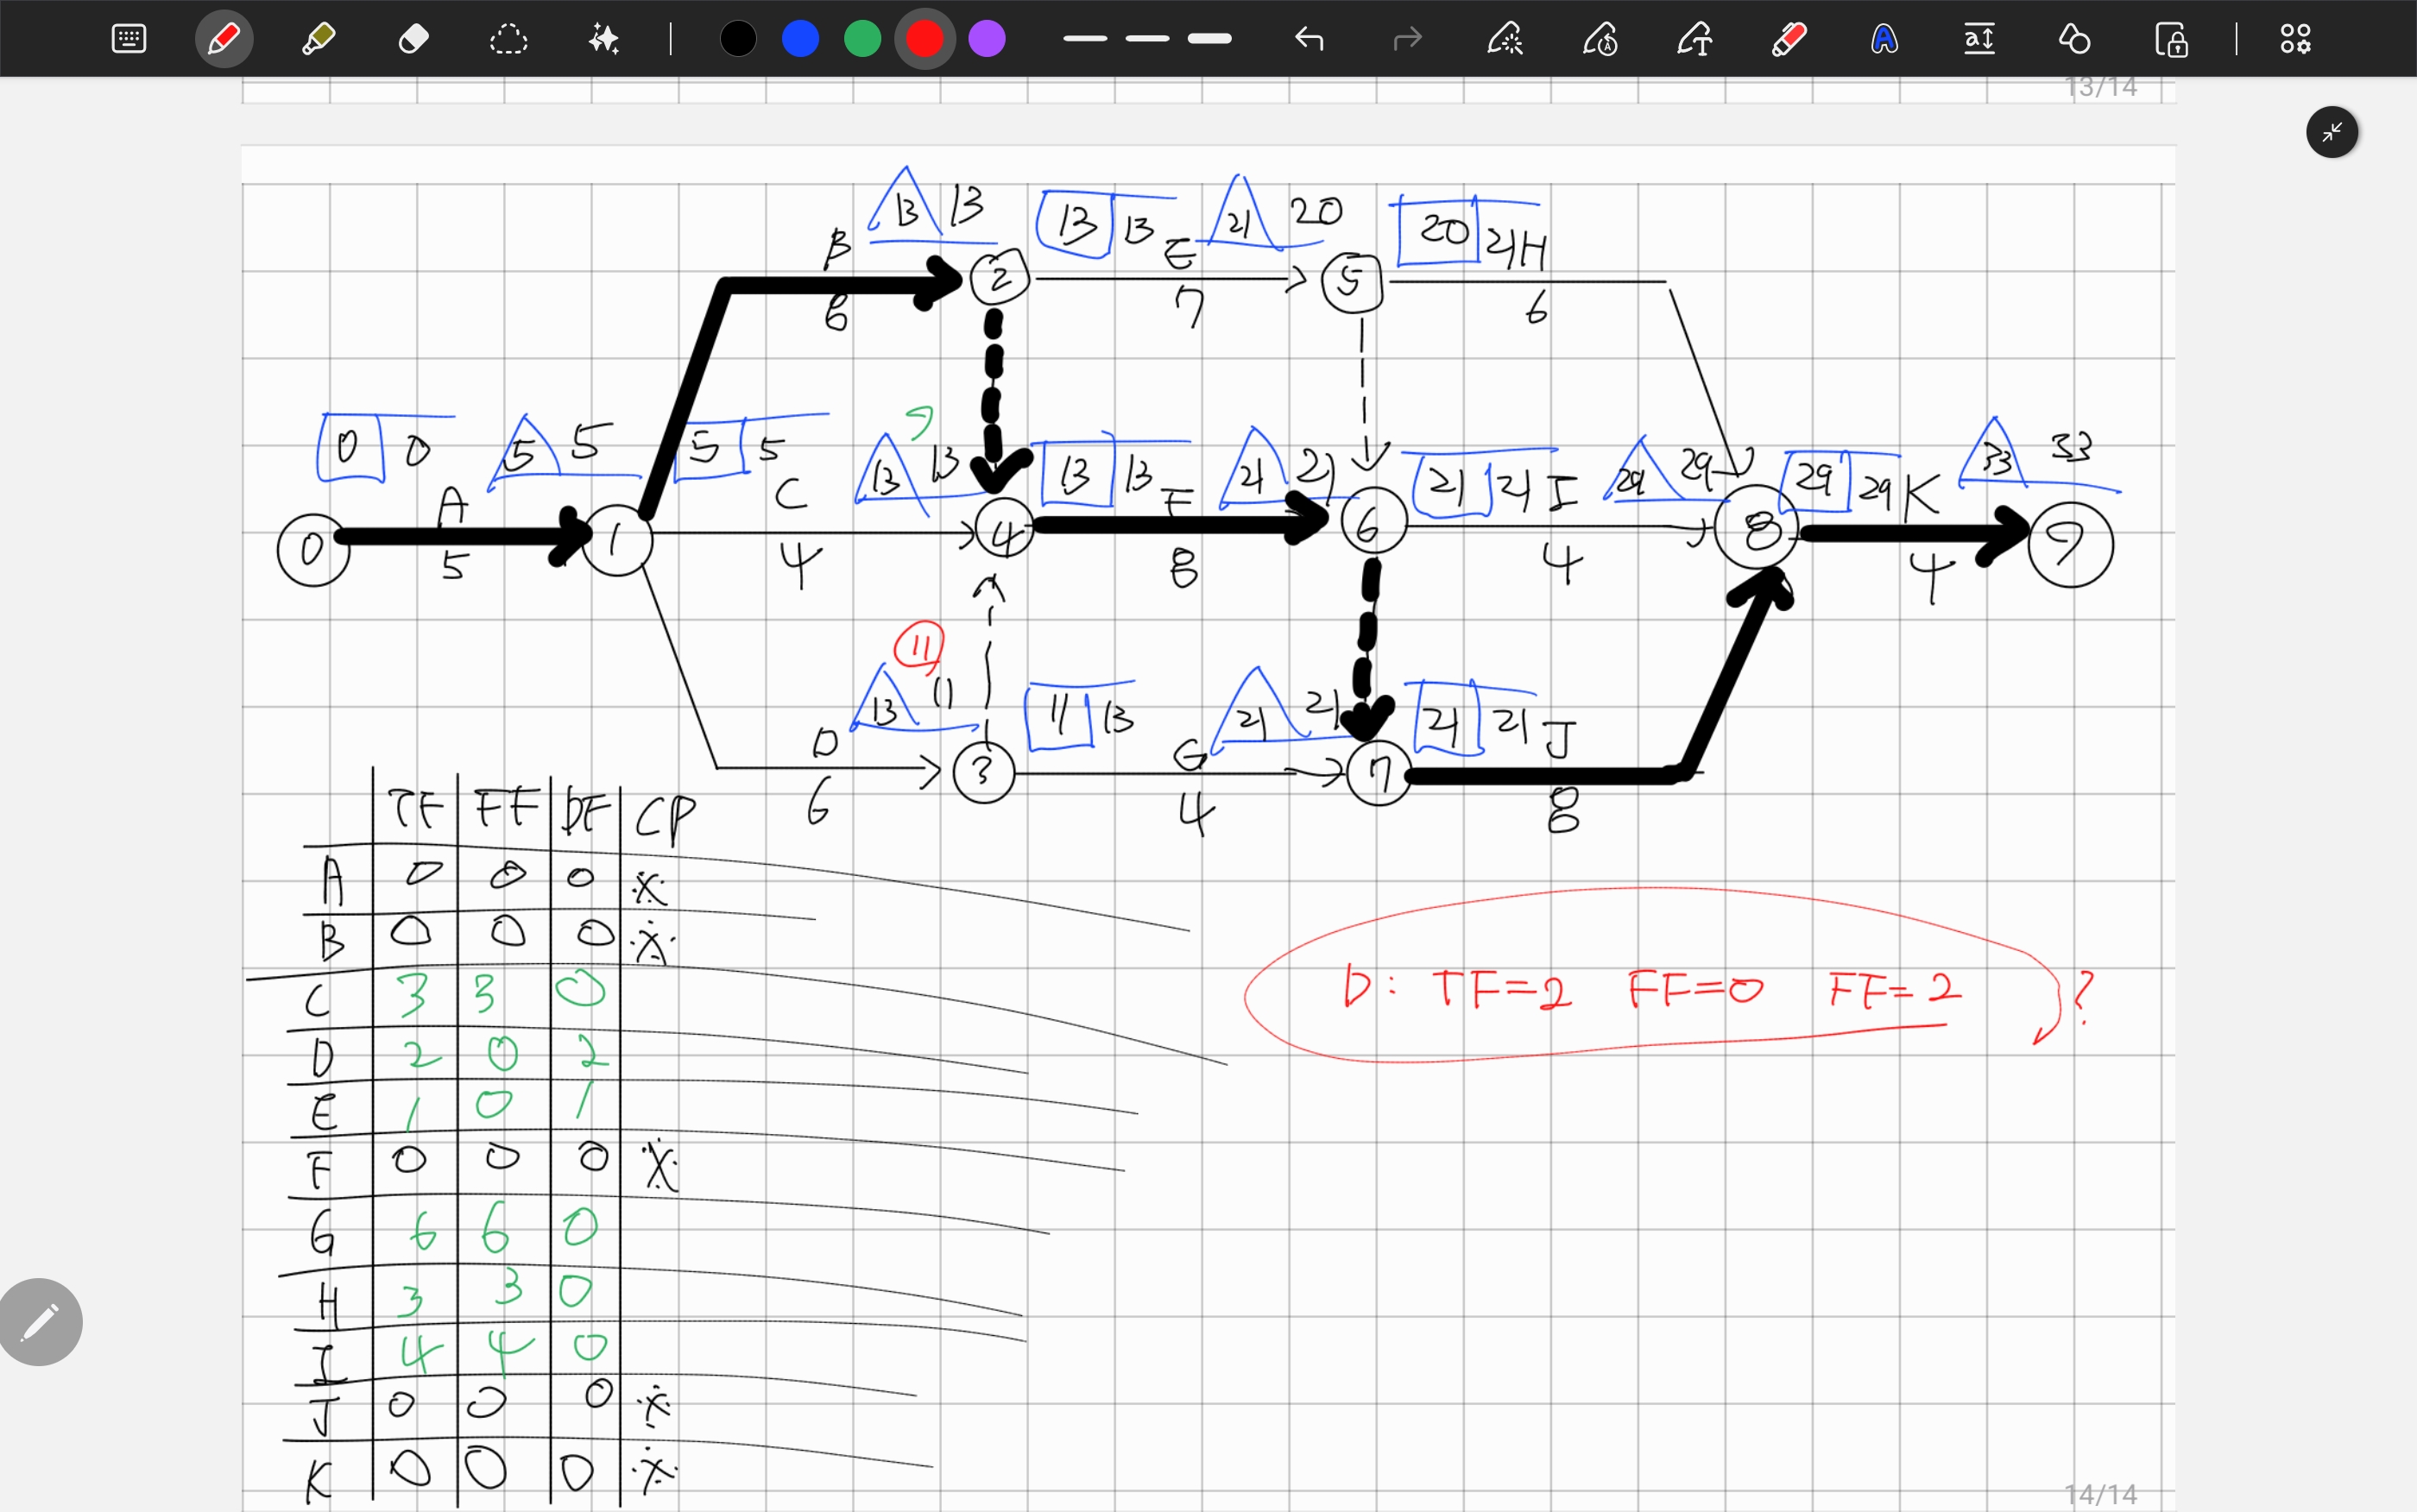Select the keyboard text input tool
The height and width of the screenshot is (1512, 2417).
(129, 39)
